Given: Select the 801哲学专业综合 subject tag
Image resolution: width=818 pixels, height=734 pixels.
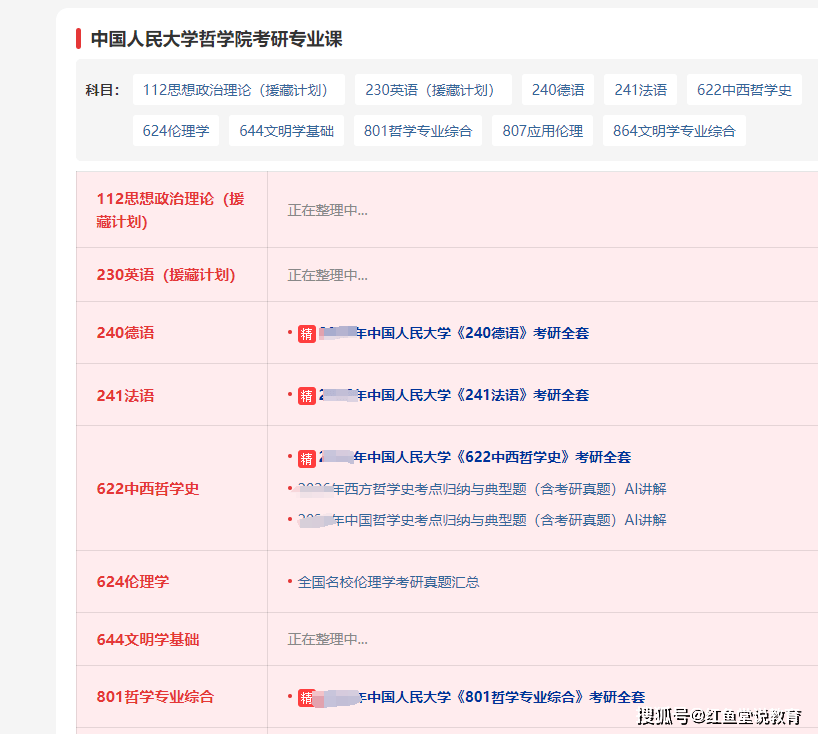Looking at the screenshot, I should point(418,130).
